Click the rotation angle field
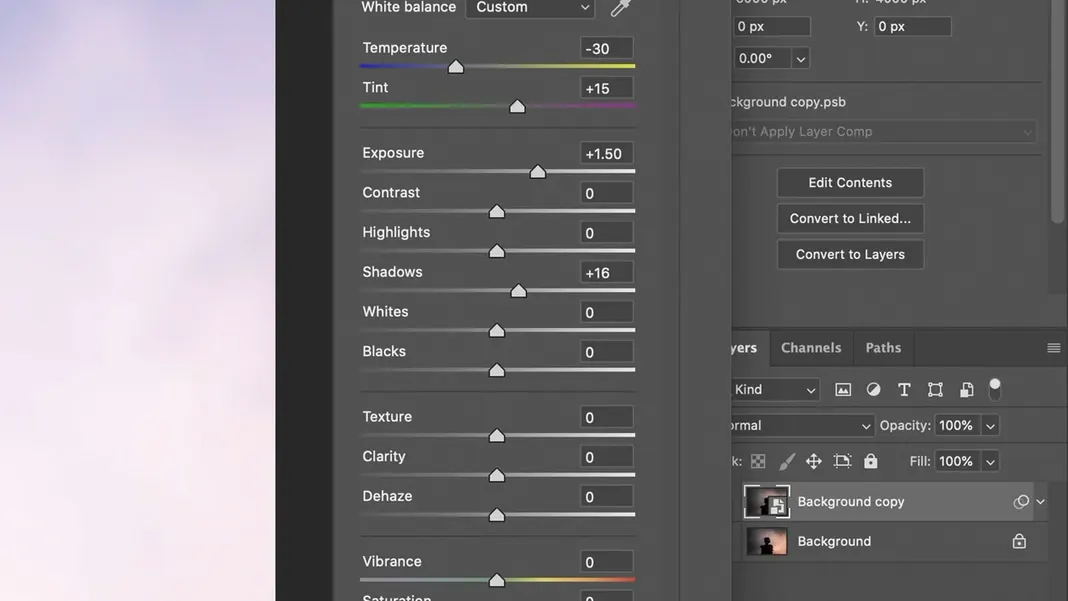Screen dimensions: 1068x601 [761, 59]
